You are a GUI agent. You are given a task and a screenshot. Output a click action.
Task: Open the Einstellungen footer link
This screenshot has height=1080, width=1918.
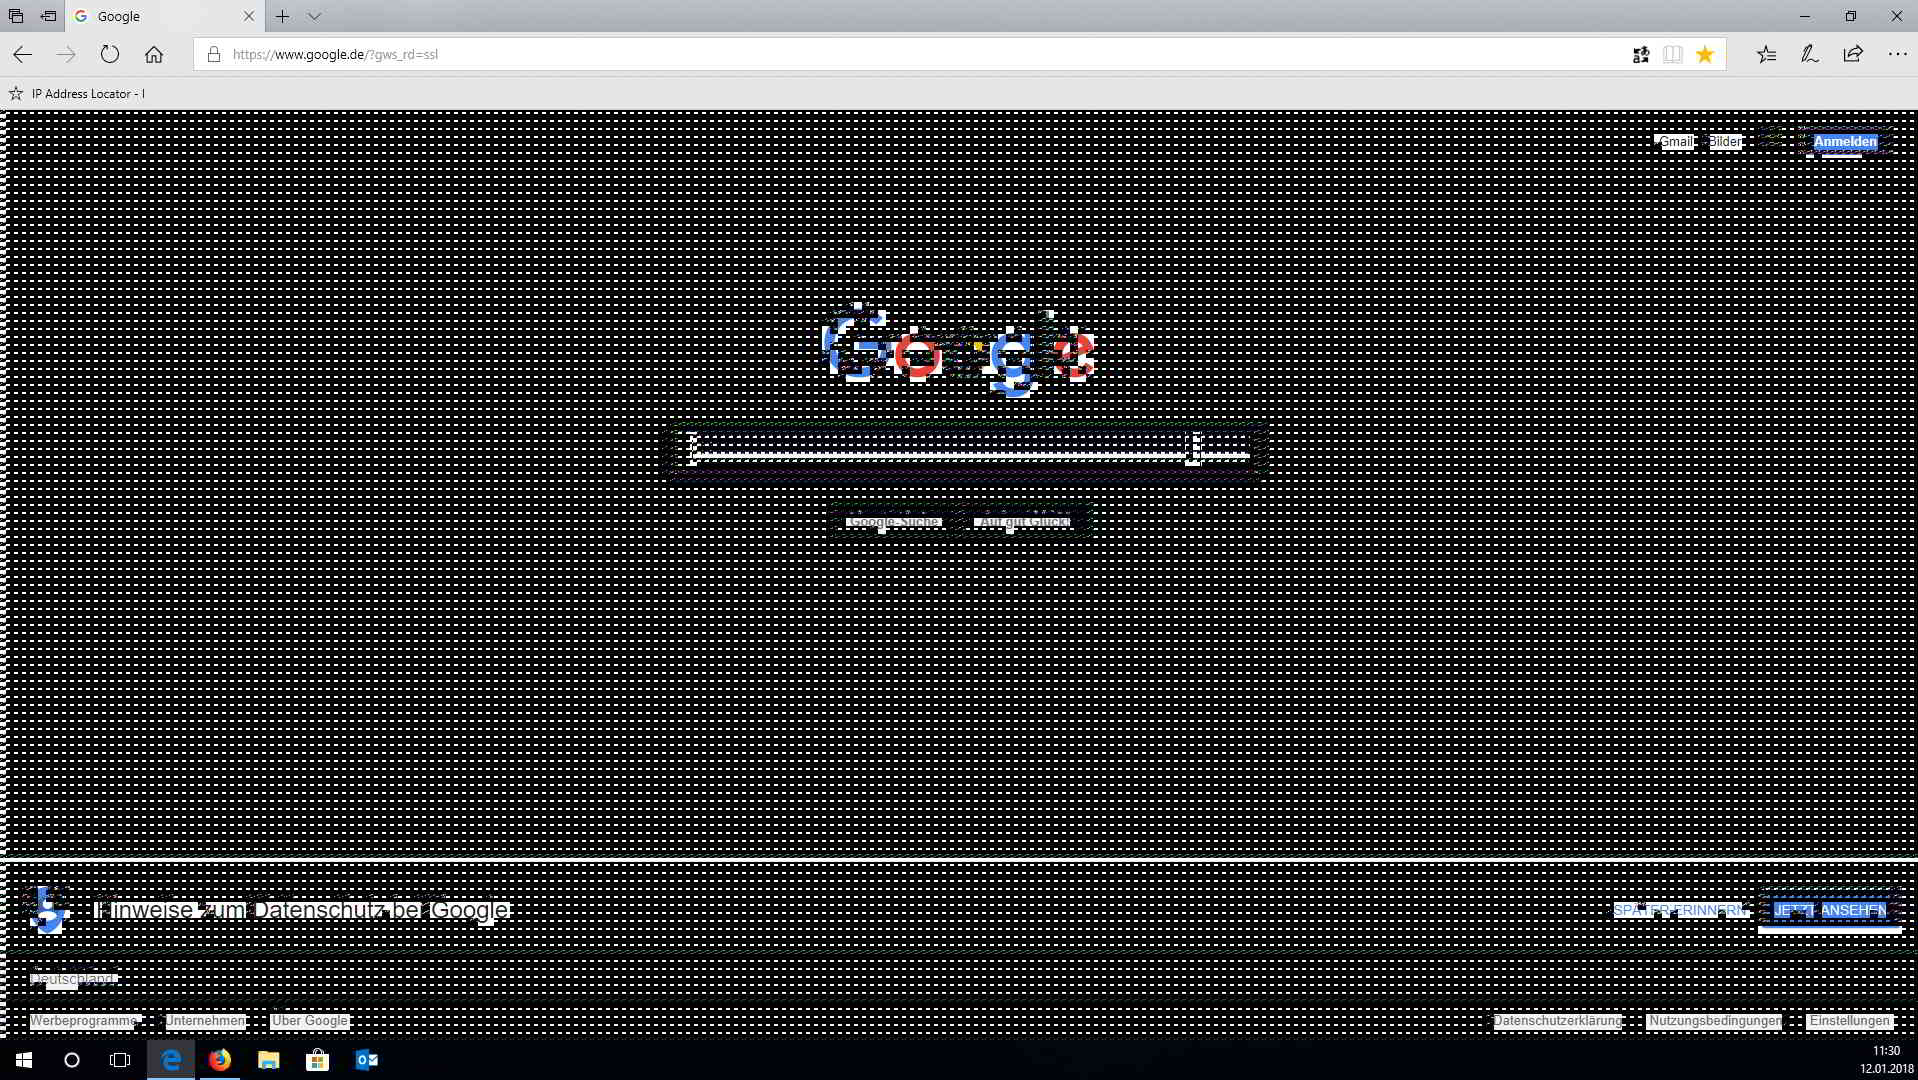(1849, 1021)
